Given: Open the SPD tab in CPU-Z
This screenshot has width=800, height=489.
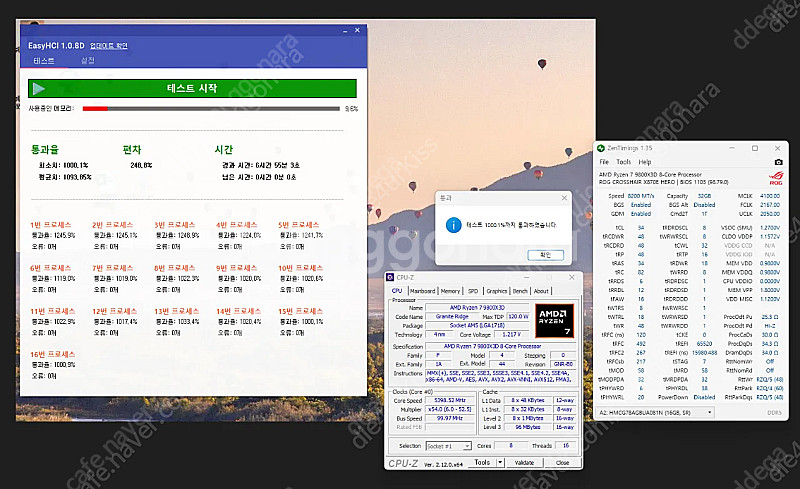Looking at the screenshot, I should [x=473, y=291].
